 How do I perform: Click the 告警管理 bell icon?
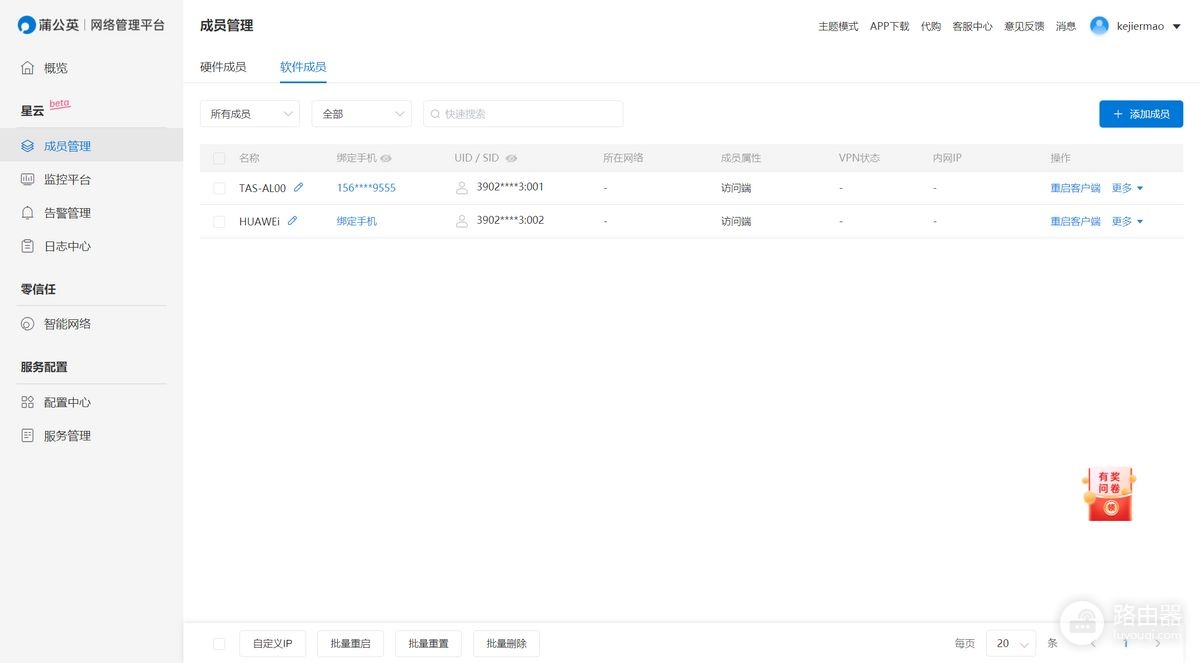[28, 213]
